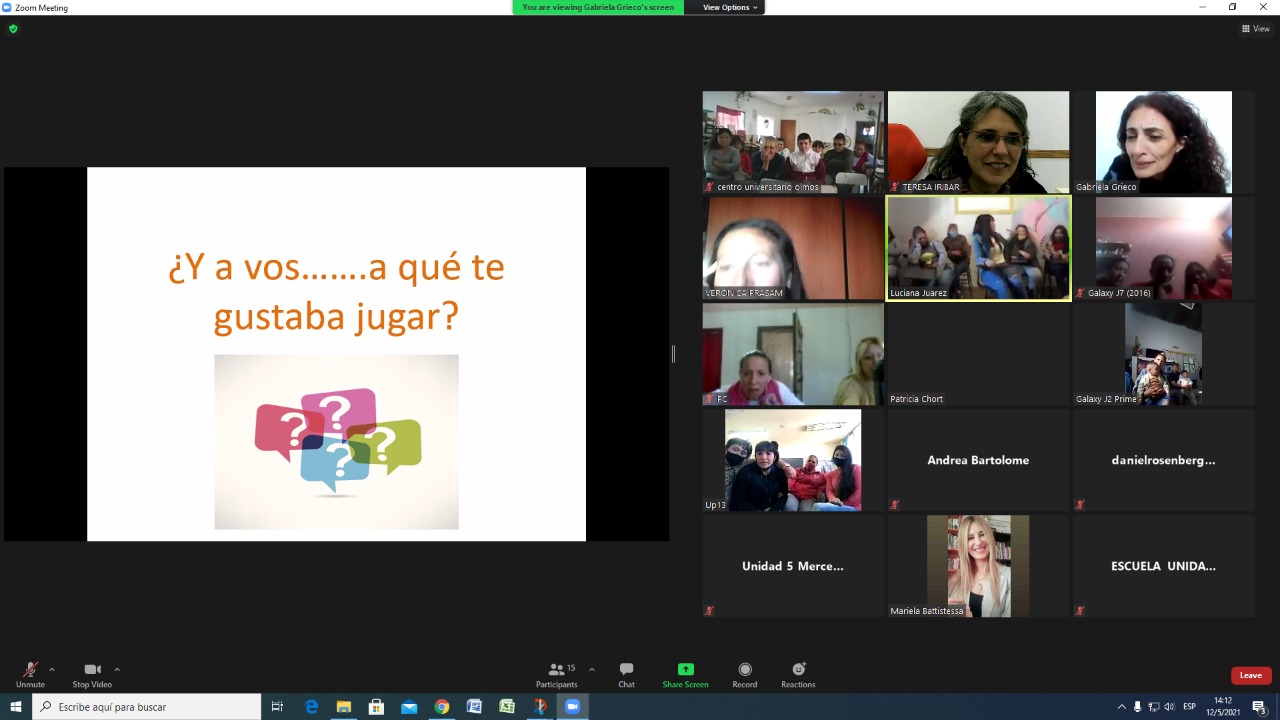Open Windows Task View icon
Image resolution: width=1280 pixels, height=720 pixels.
[x=277, y=707]
